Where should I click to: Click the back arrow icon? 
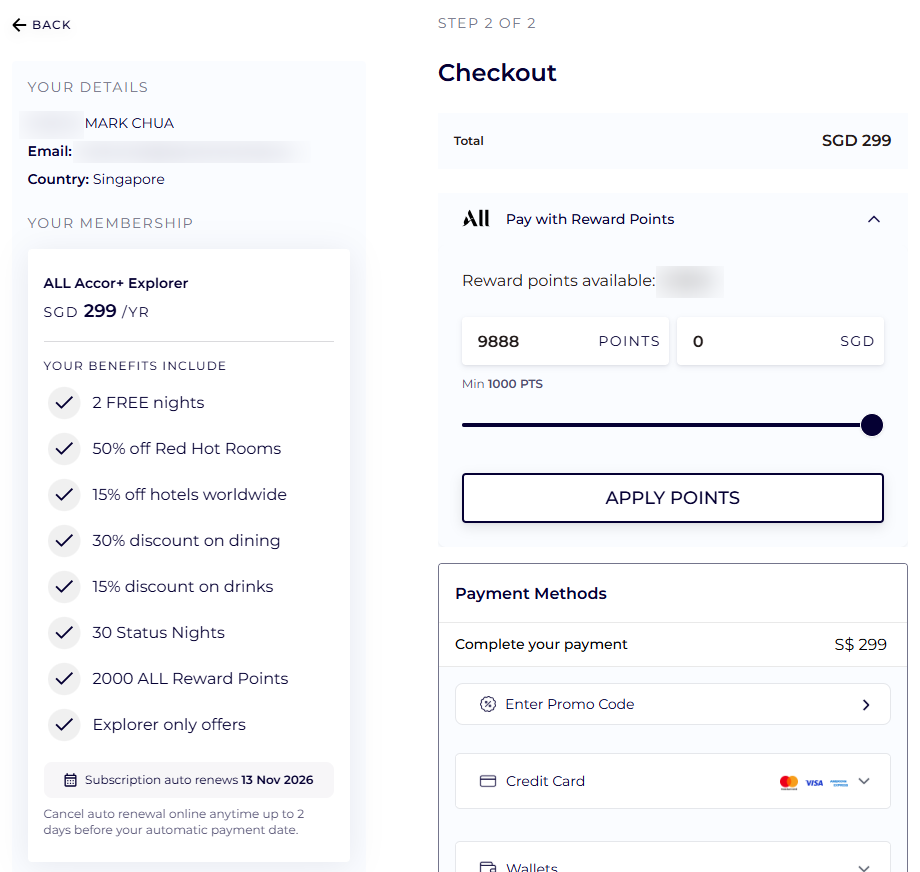[19, 25]
